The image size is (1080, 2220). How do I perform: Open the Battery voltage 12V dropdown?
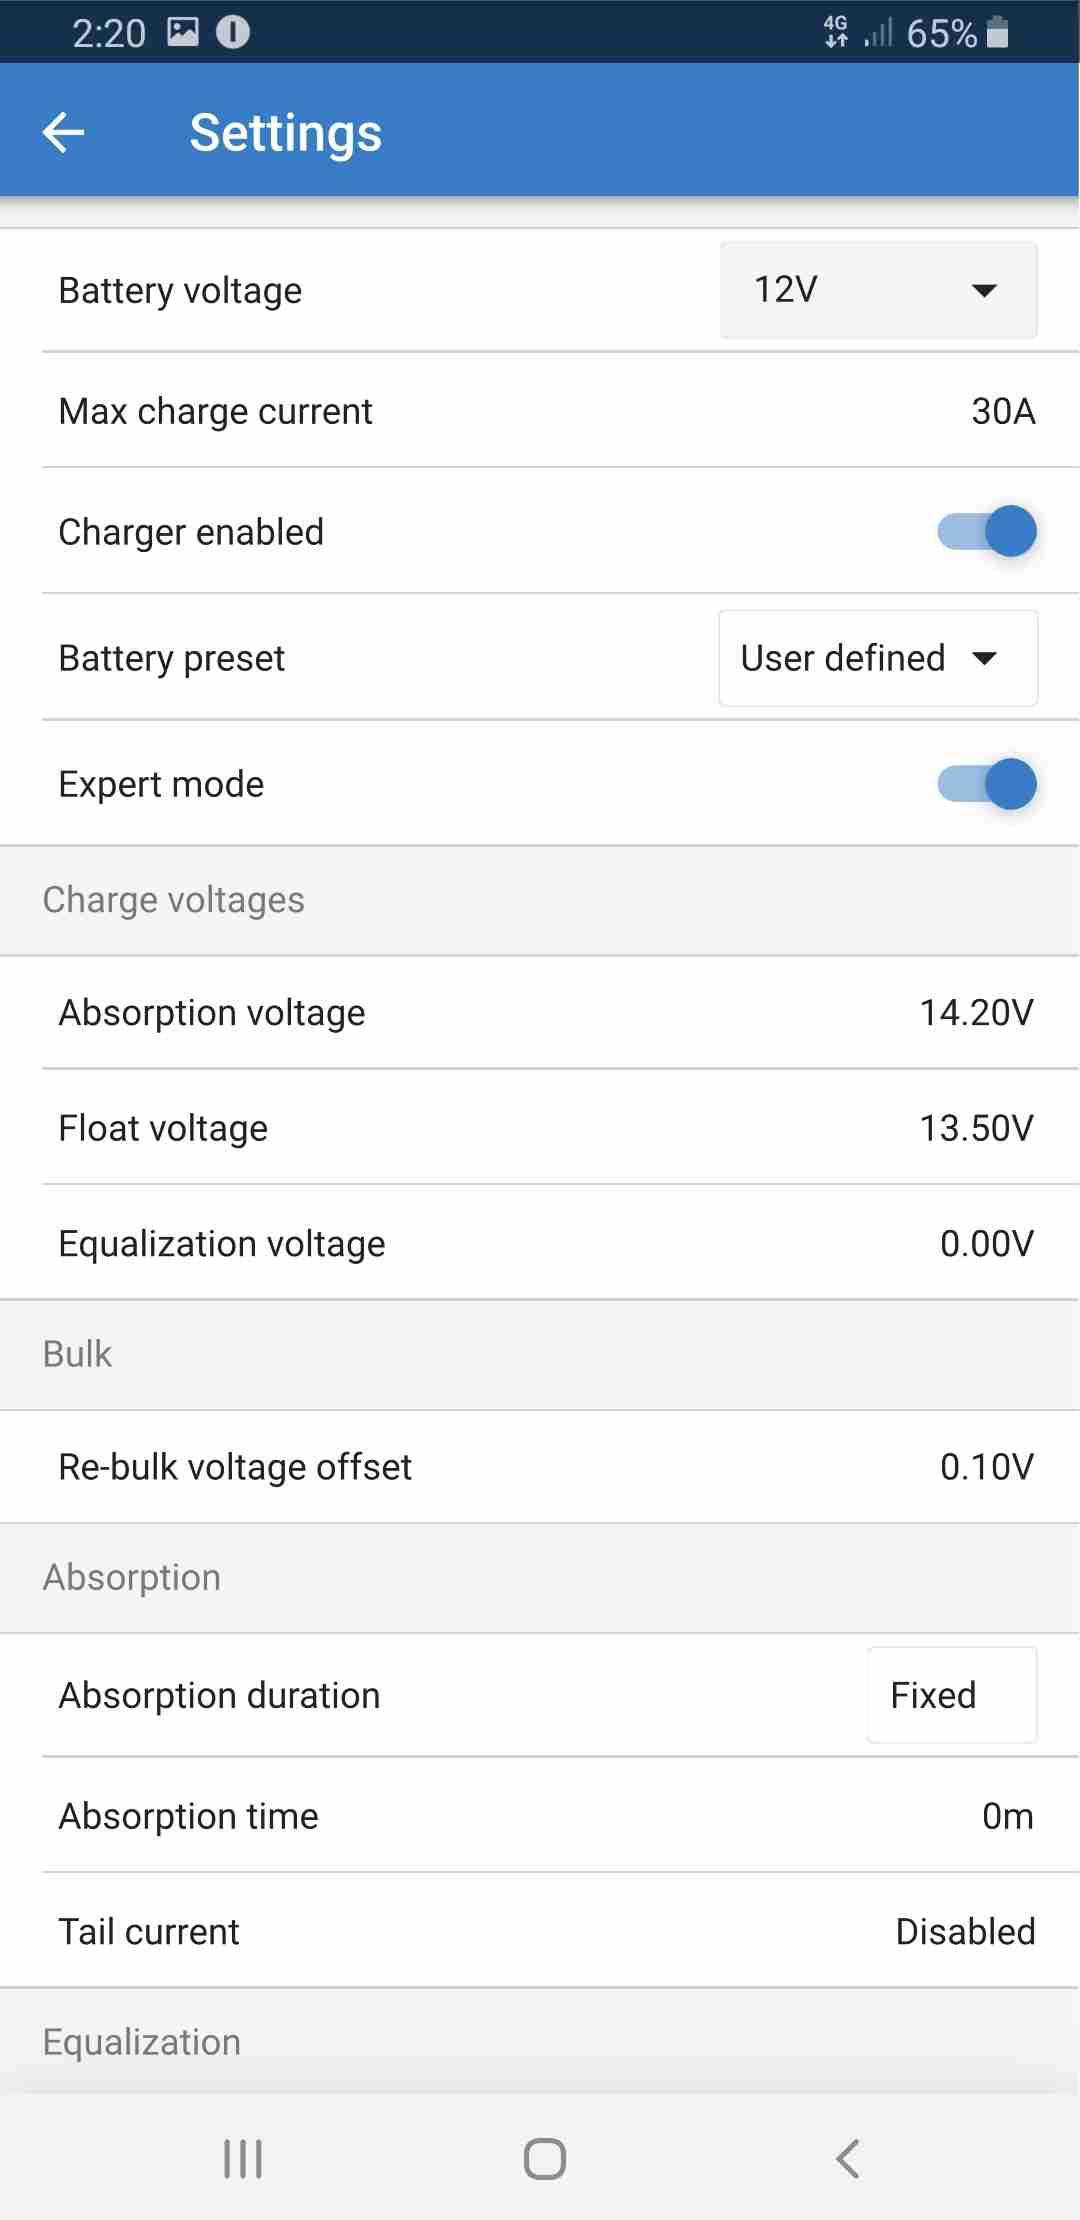[878, 290]
